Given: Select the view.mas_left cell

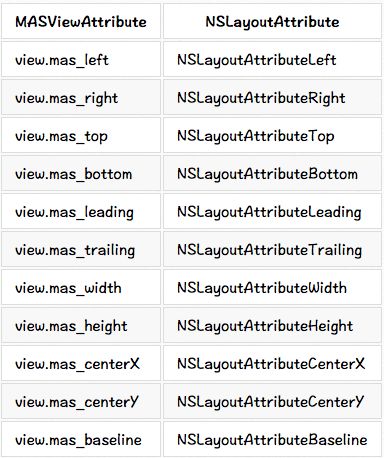Looking at the screenshot, I should 81,60.
